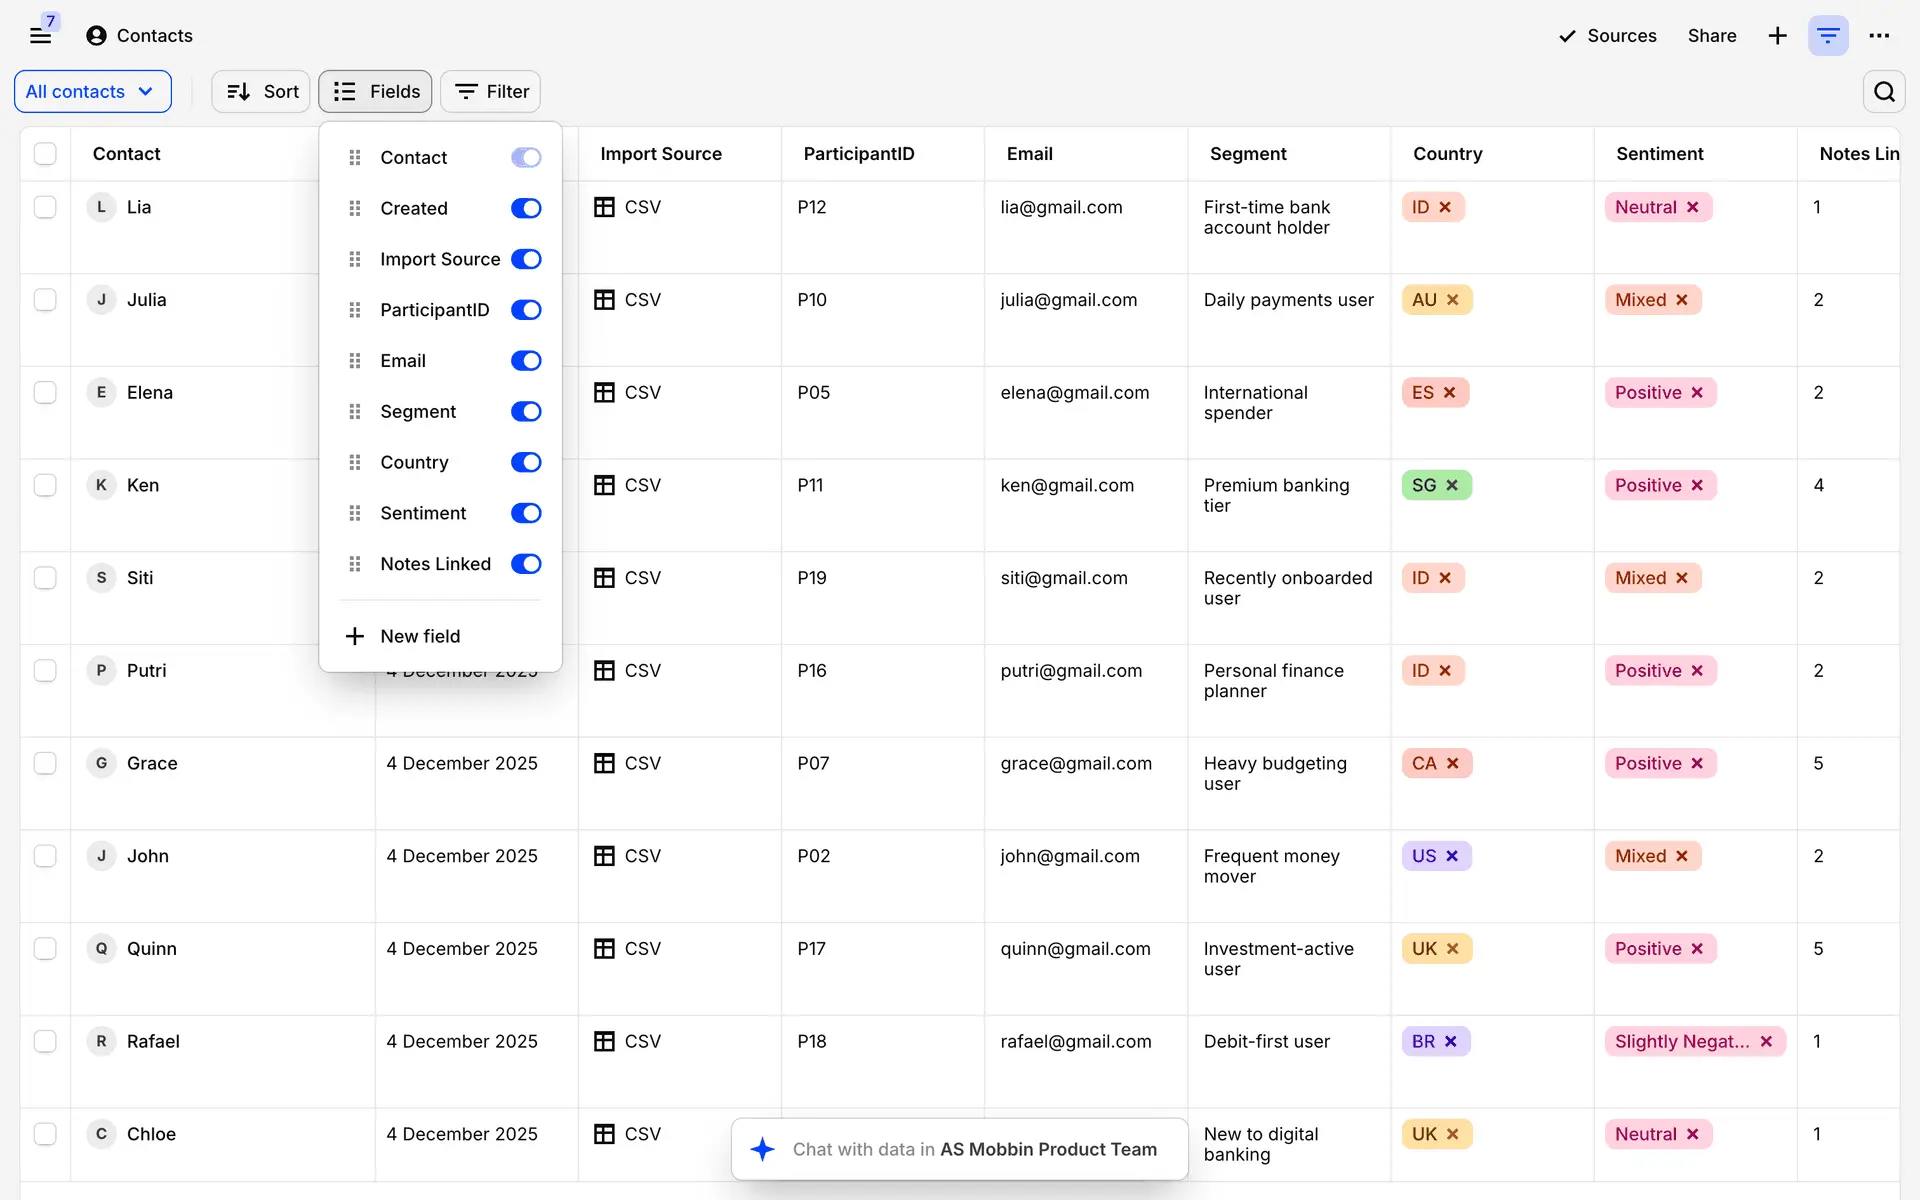Click the Share button
Screen dimensions: 1920x1200
tap(1711, 36)
